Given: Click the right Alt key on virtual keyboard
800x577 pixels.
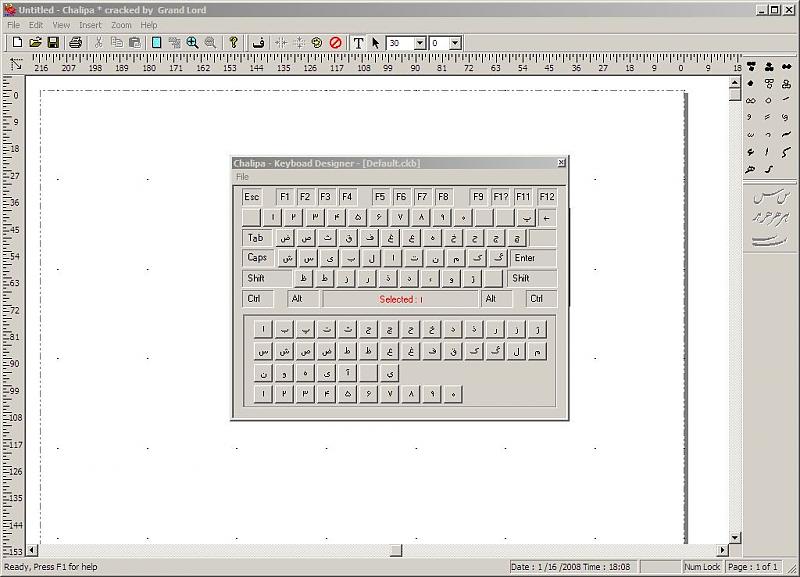Looking at the screenshot, I should [x=496, y=299].
